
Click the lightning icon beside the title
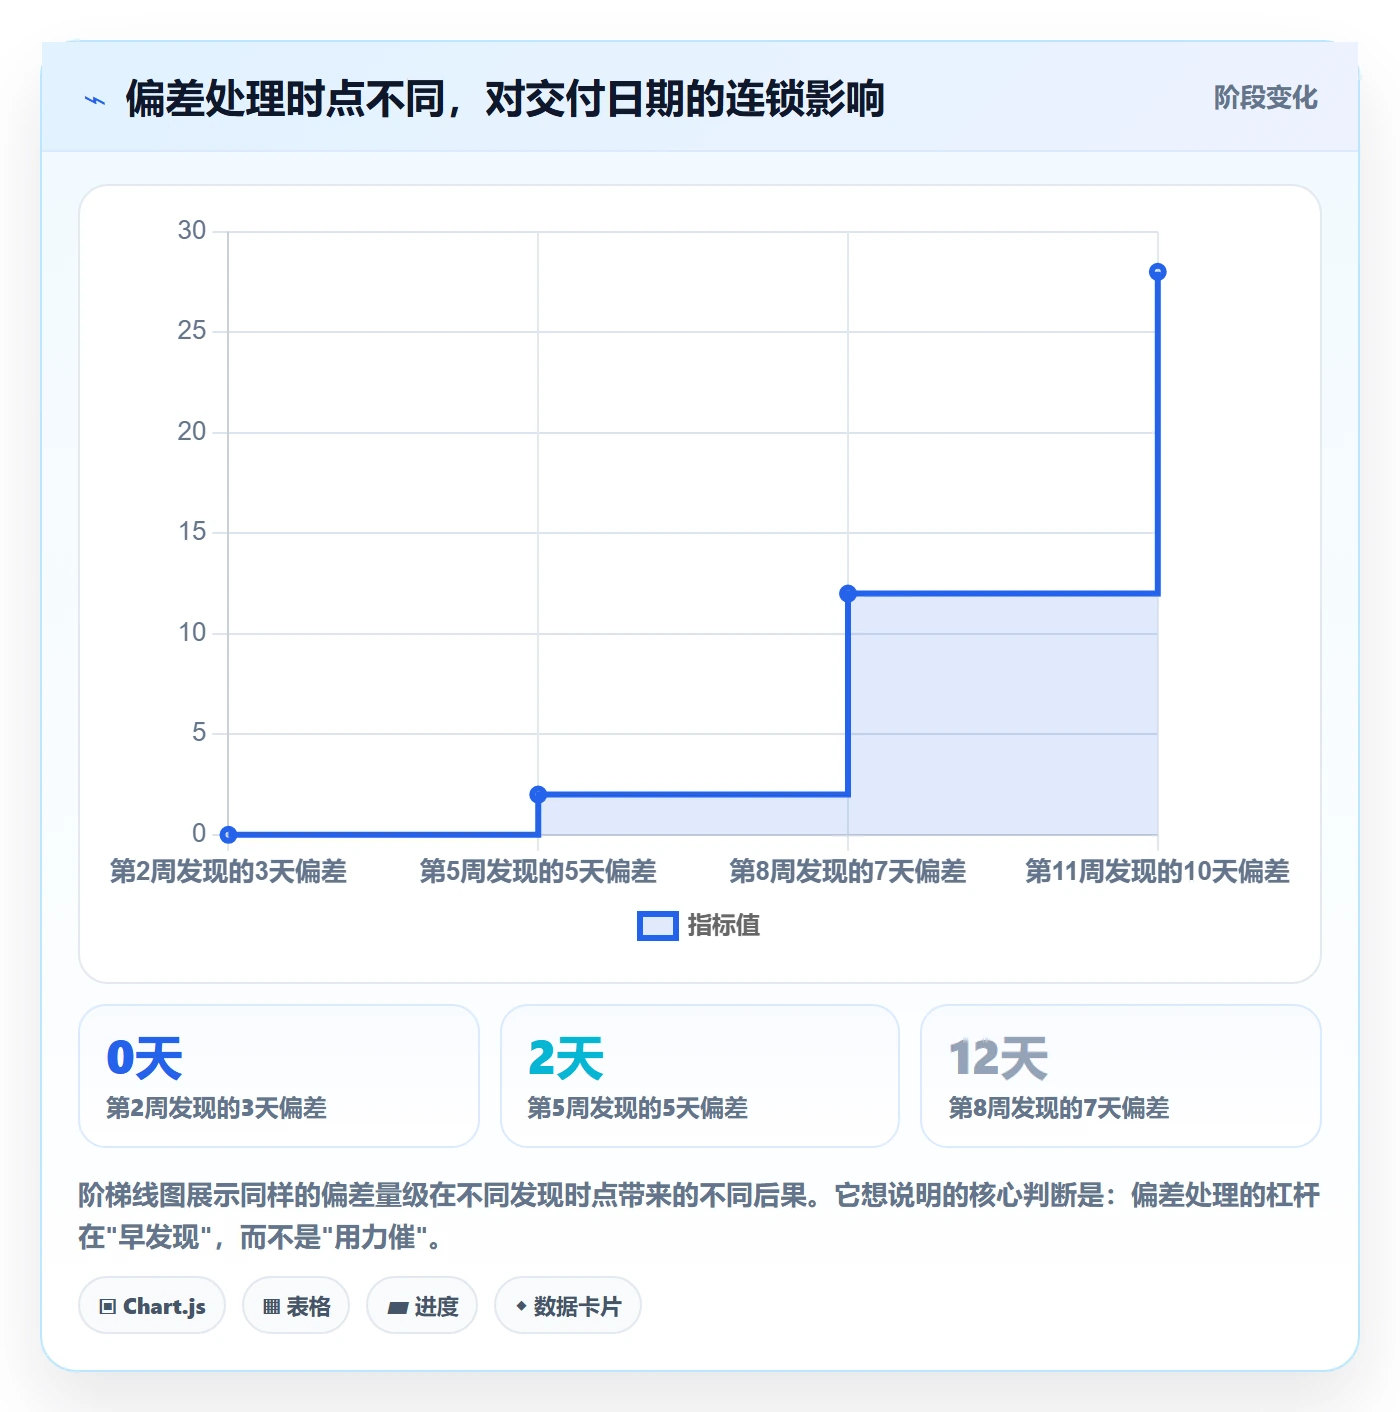point(95,100)
